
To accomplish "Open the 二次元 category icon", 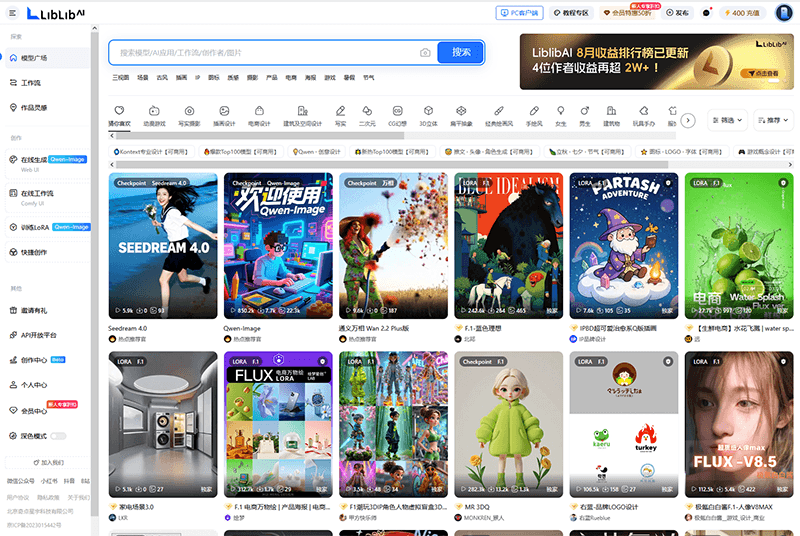I will (368, 111).
